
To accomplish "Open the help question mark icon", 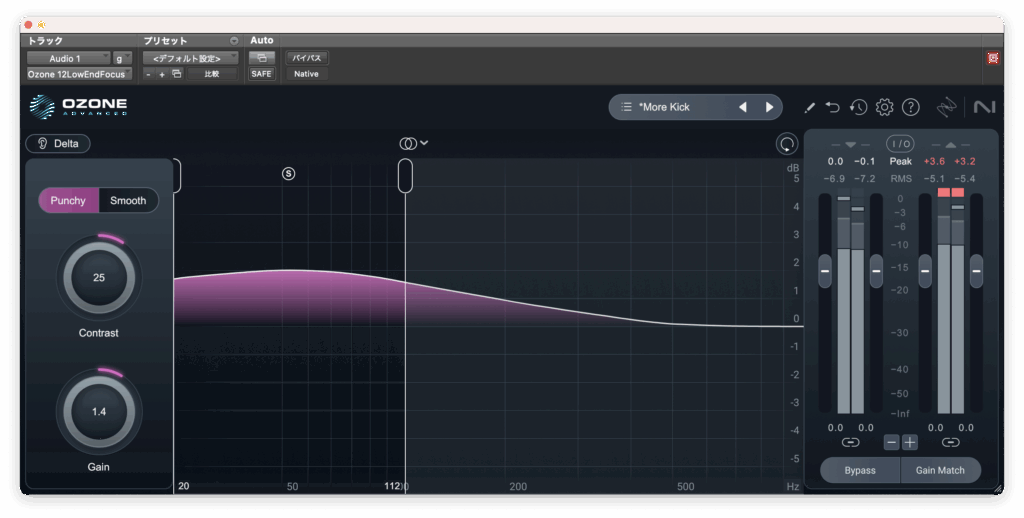I will (x=910, y=107).
